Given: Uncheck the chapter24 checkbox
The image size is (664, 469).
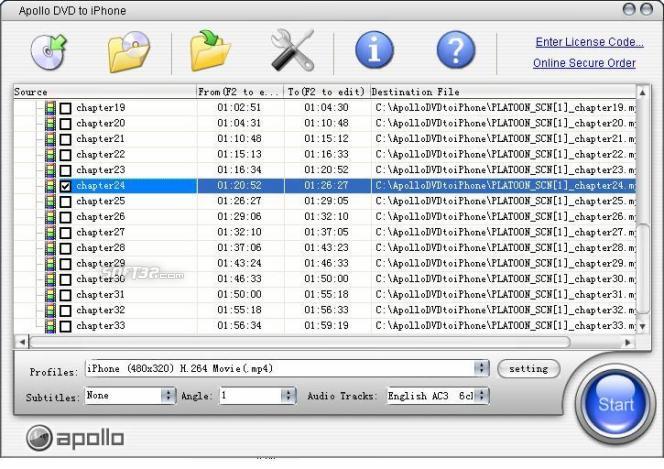Looking at the screenshot, I should (65, 186).
